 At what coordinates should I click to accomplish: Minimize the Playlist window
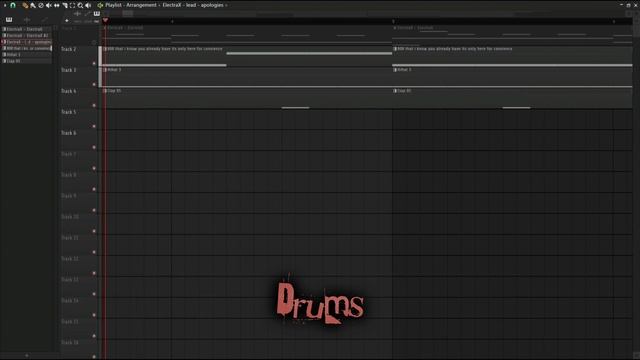click(x=621, y=5)
